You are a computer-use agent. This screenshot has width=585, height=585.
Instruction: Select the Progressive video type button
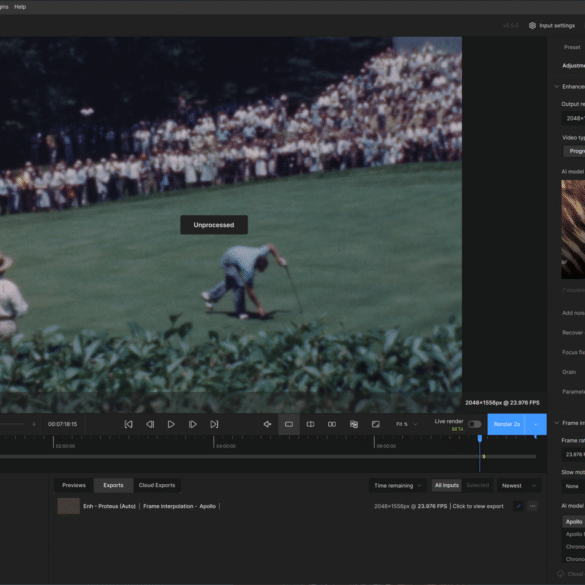point(574,151)
